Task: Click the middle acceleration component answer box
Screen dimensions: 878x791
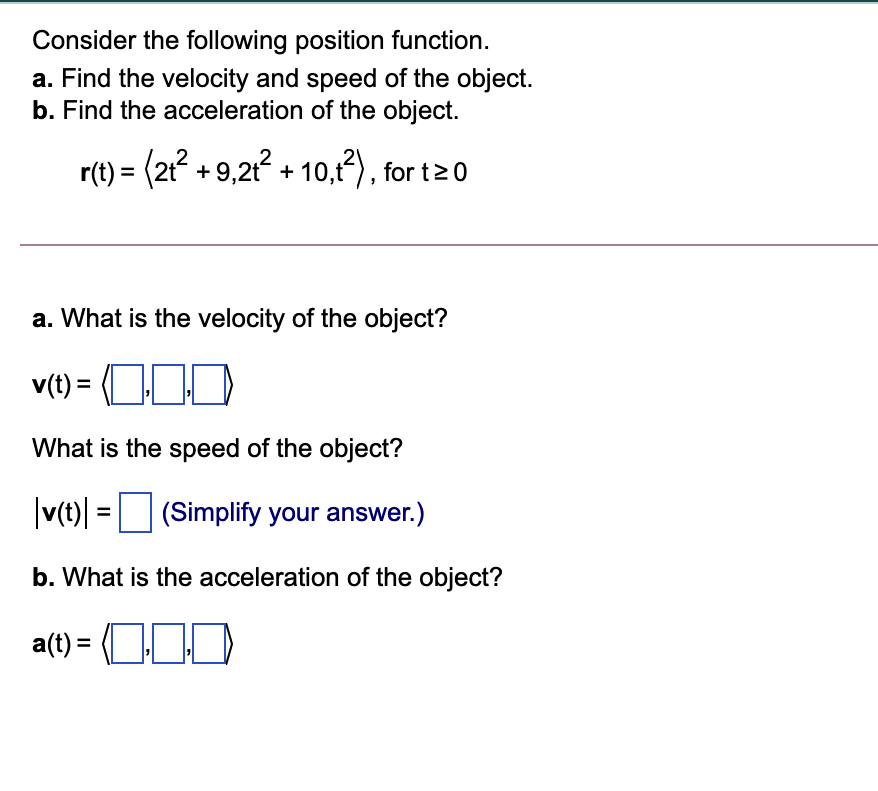Action: tap(168, 645)
